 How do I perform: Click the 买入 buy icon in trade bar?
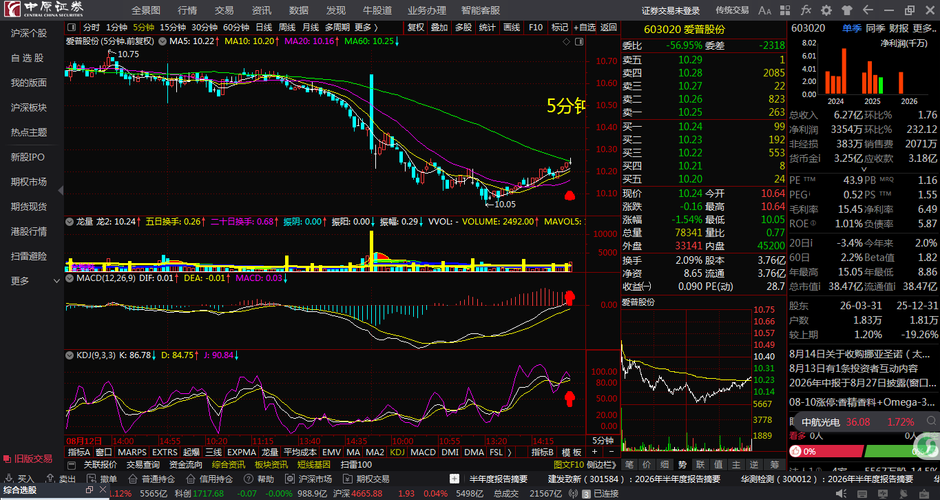pos(10,479)
